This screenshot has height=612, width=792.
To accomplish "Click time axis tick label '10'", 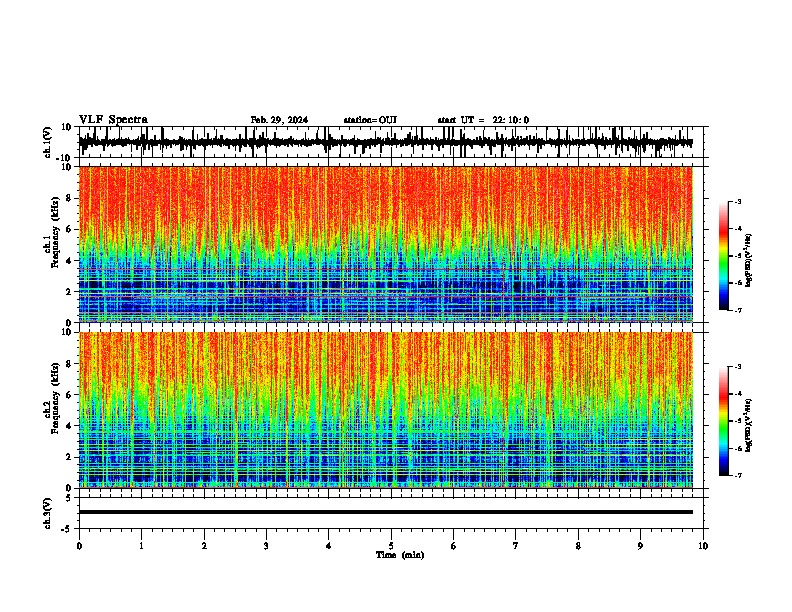I will click(703, 546).
